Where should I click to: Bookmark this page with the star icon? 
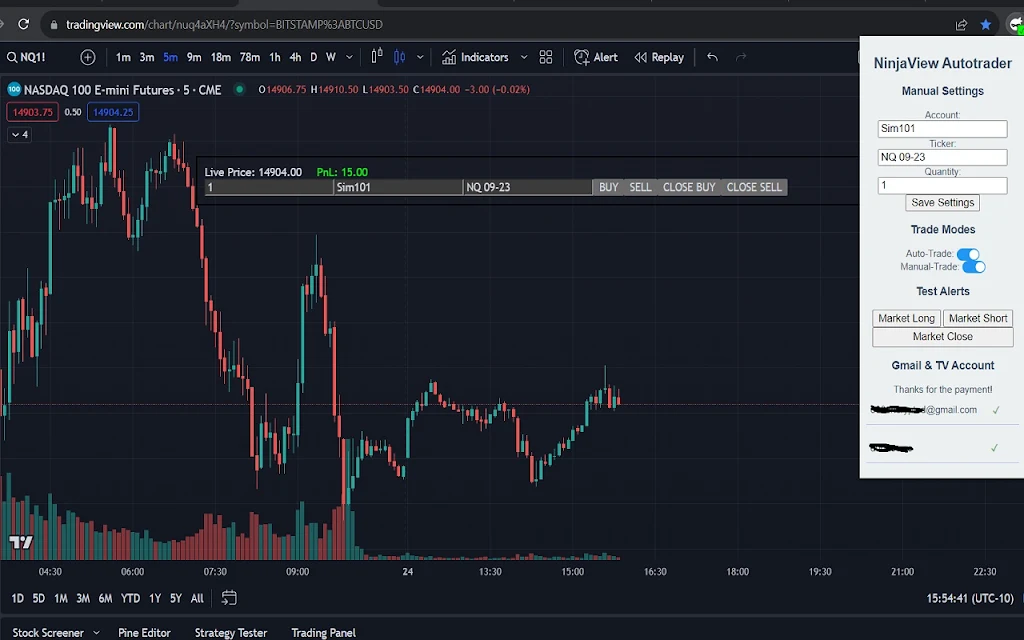985,24
